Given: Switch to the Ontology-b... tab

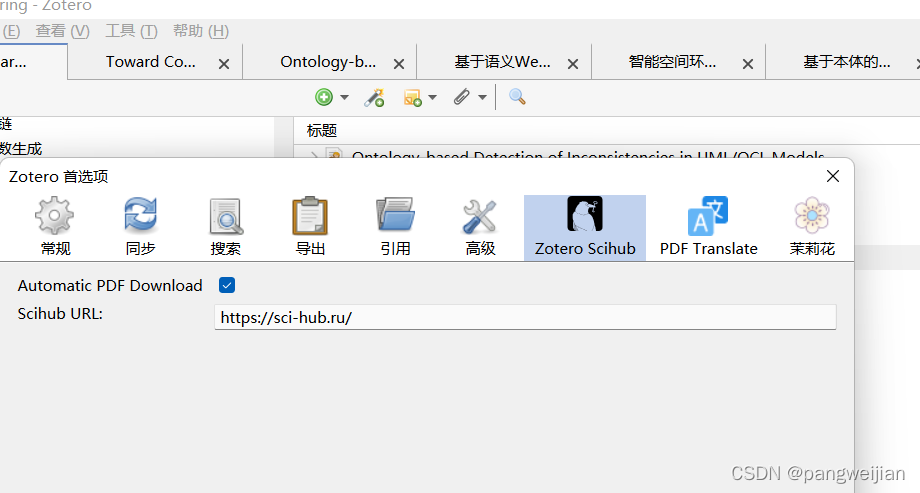Looking at the screenshot, I should (328, 62).
